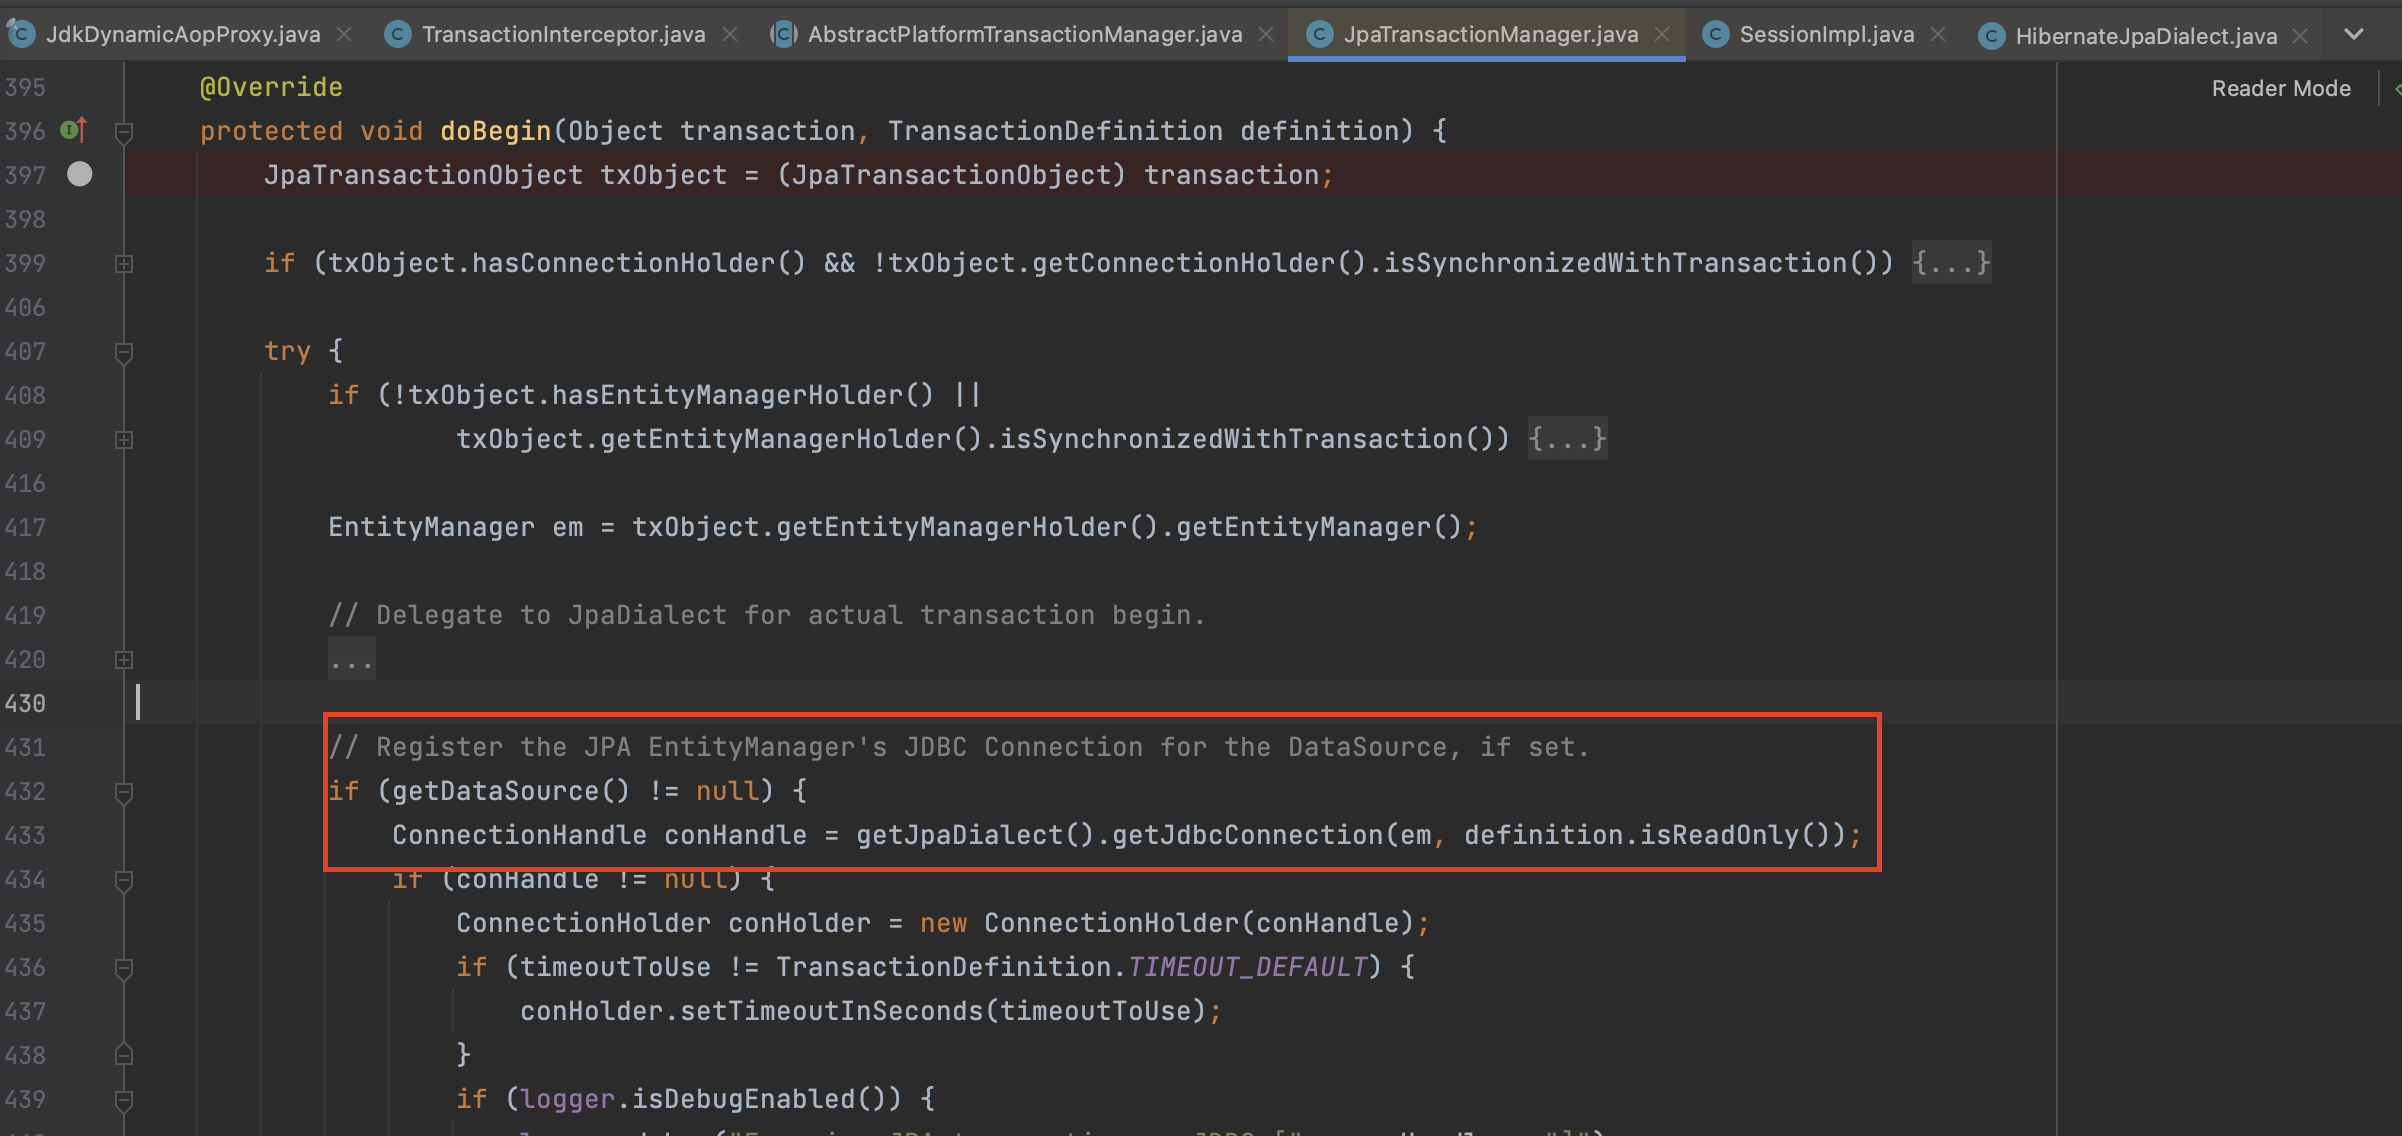Click the folded ... placeholder on line 420
This screenshot has height=1136, width=2402.
[x=351, y=660]
